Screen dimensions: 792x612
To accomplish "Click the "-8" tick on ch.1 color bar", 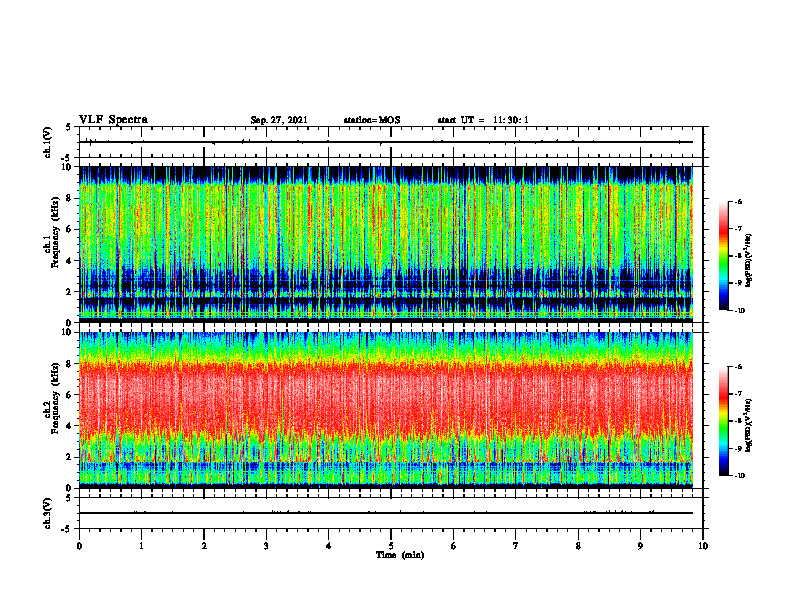I will tap(738, 256).
